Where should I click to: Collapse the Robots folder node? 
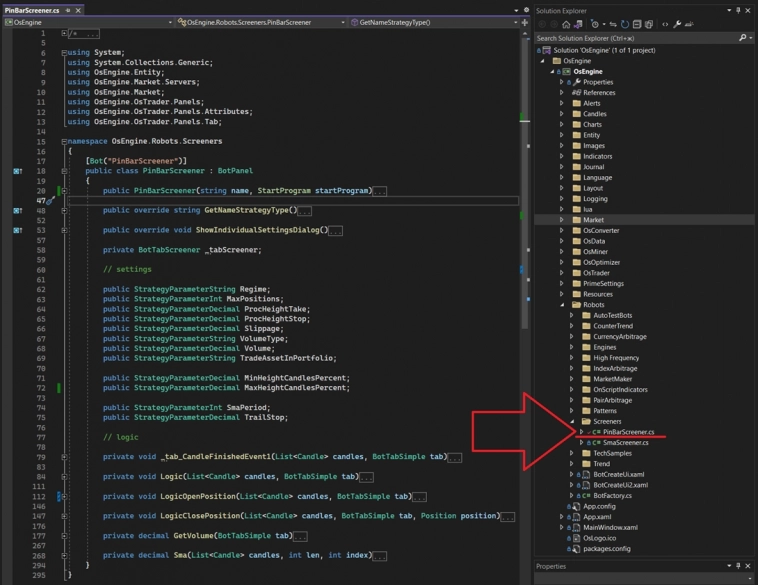coord(562,305)
